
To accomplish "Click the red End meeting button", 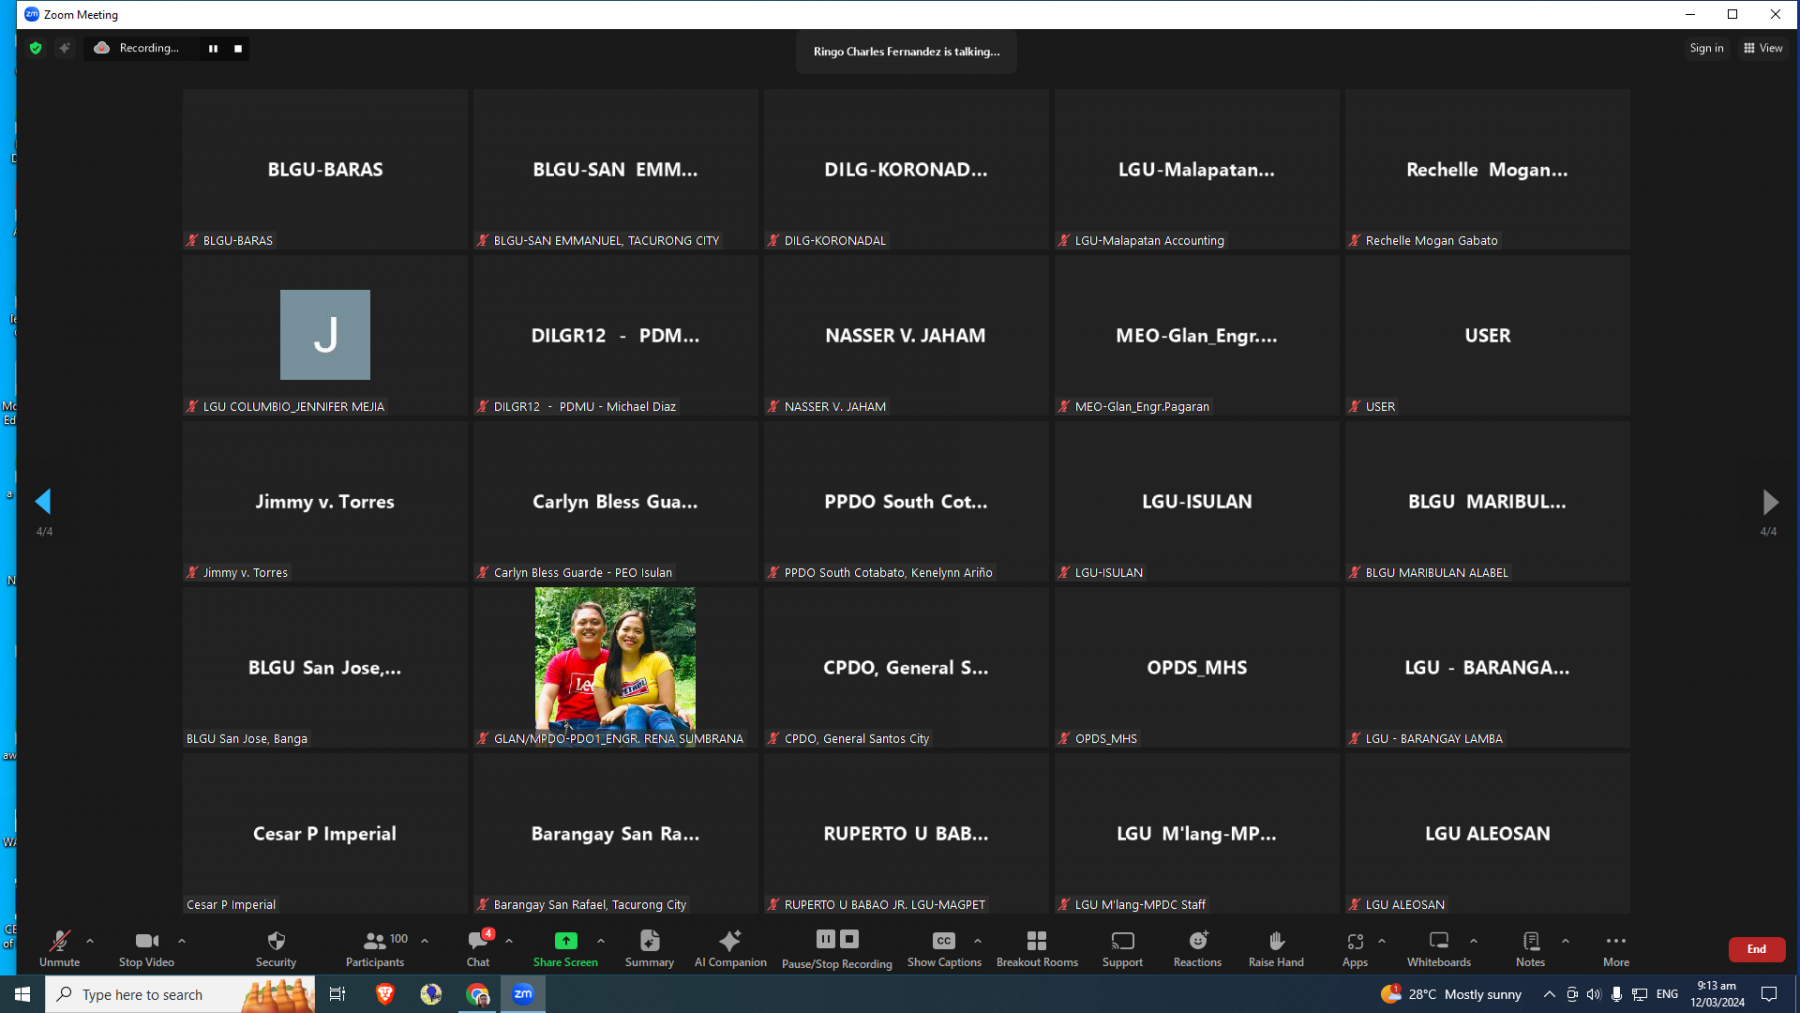I will coord(1757,949).
